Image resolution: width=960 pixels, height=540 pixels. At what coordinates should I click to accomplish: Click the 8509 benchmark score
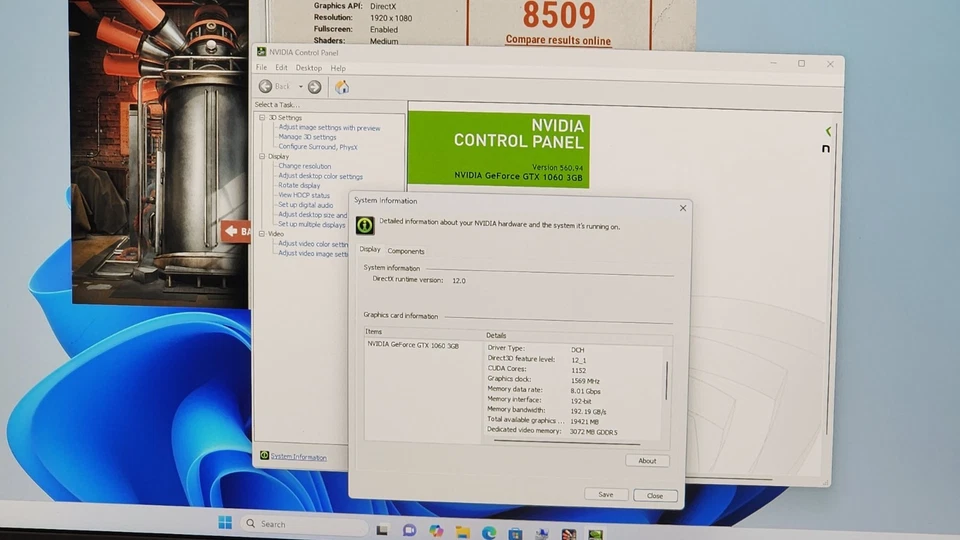(558, 15)
